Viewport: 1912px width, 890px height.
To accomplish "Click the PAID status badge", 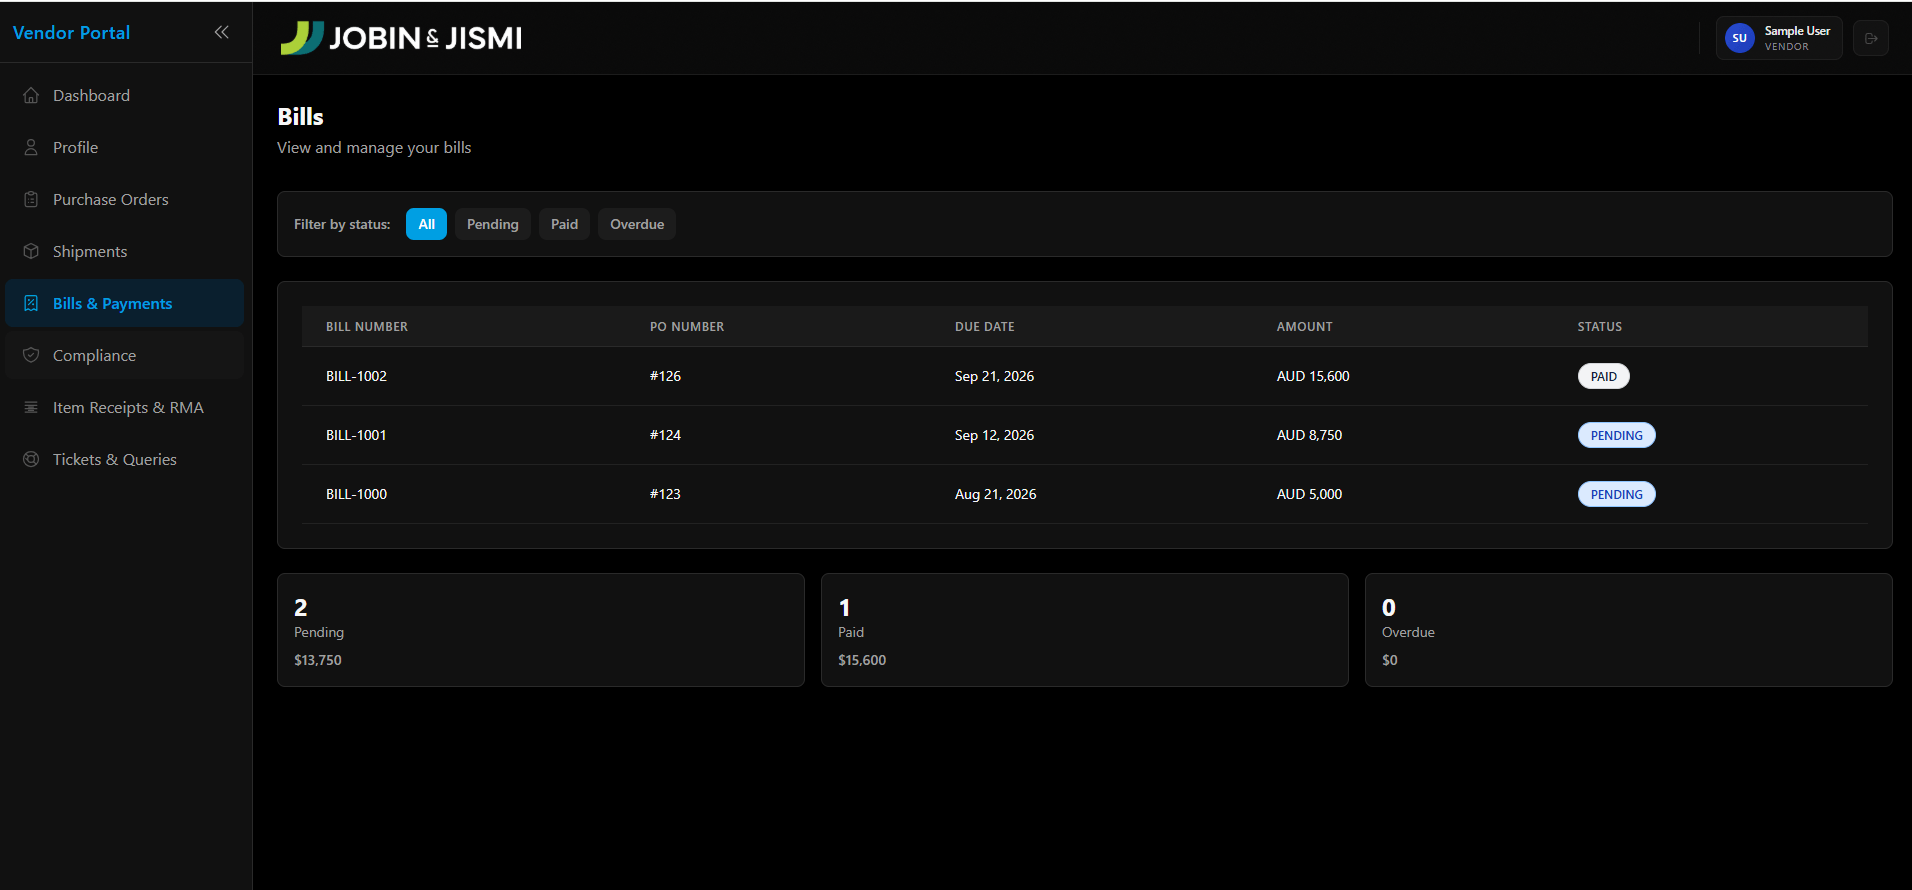I will coord(1604,376).
